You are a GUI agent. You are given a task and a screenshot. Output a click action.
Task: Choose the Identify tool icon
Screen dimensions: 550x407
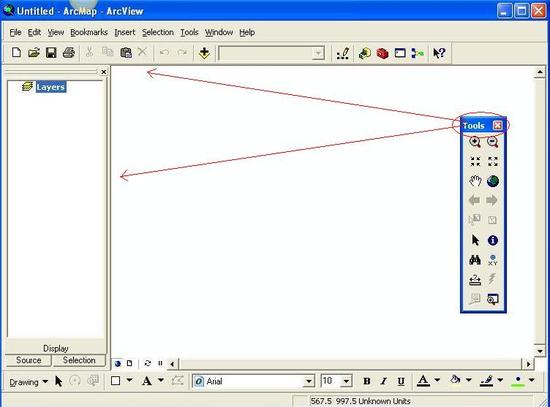[x=493, y=240]
